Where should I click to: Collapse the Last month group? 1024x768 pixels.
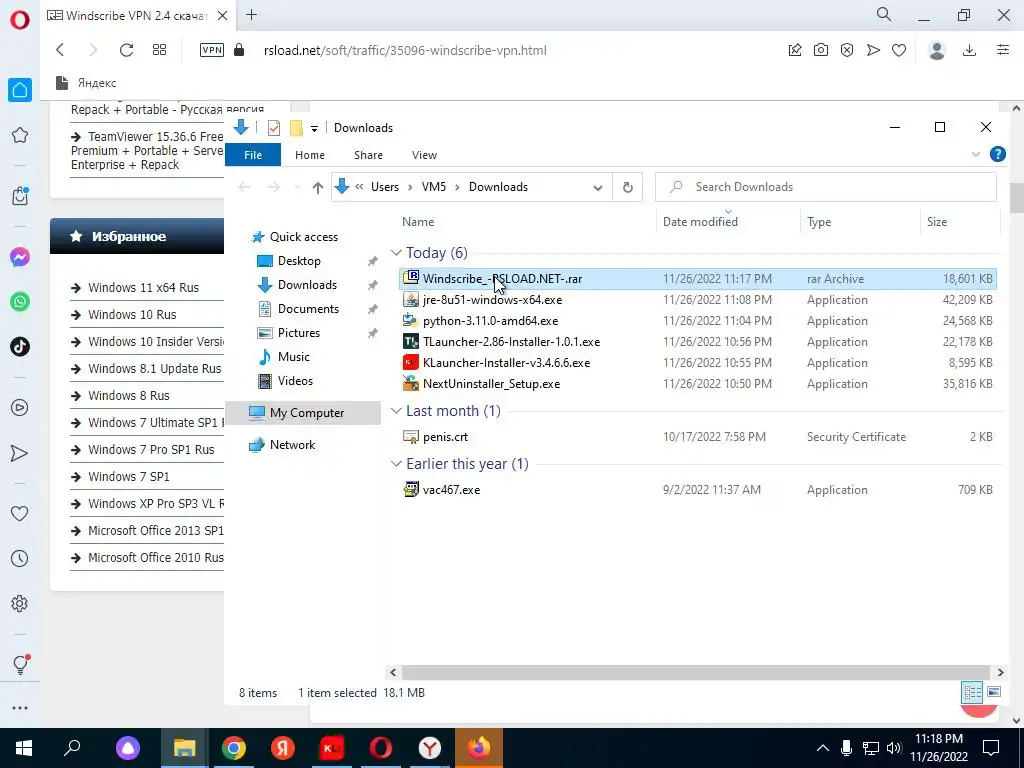(396, 411)
